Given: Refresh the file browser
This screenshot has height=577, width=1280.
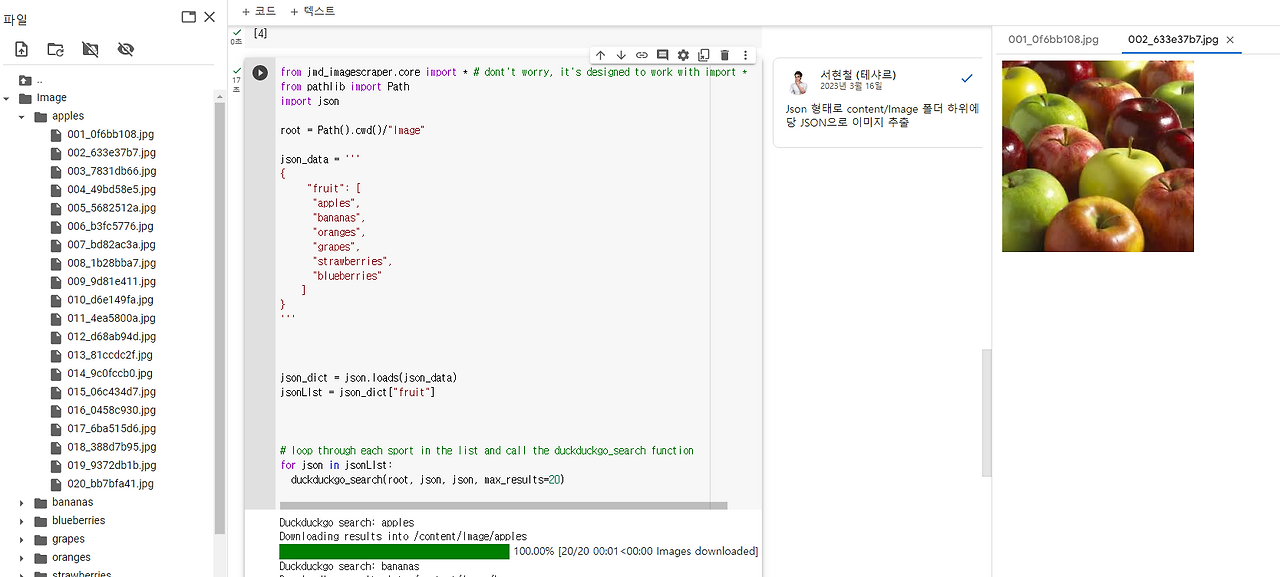Looking at the screenshot, I should 55,49.
